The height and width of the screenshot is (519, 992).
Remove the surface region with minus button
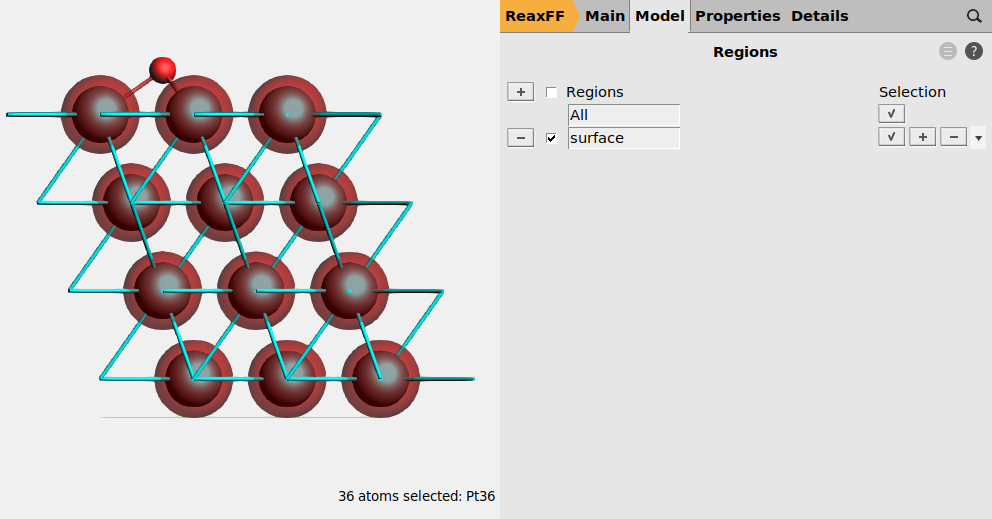tap(520, 138)
